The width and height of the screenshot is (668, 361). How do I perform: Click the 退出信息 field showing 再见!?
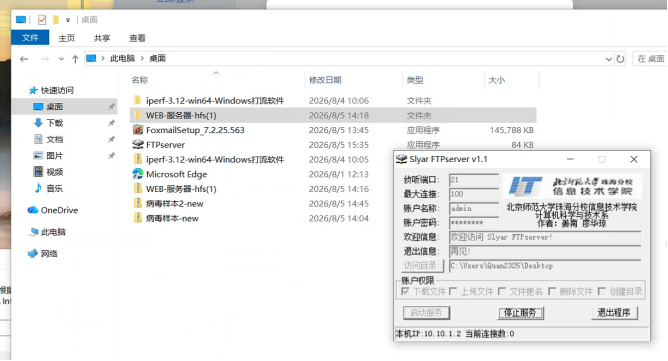click(545, 251)
